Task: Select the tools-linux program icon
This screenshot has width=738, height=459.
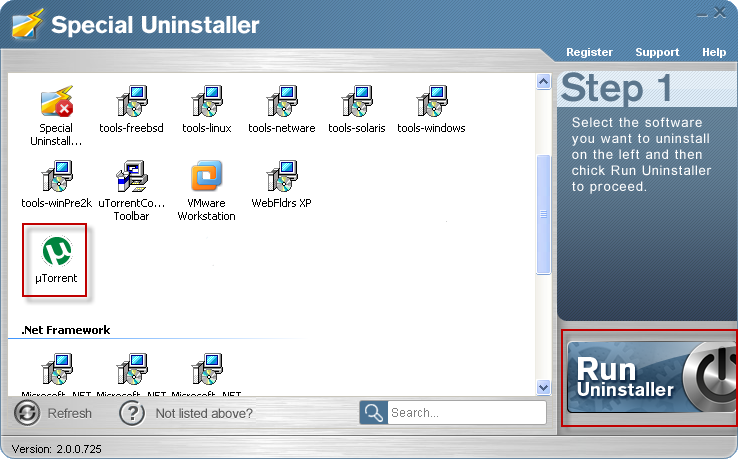Action: [207, 101]
